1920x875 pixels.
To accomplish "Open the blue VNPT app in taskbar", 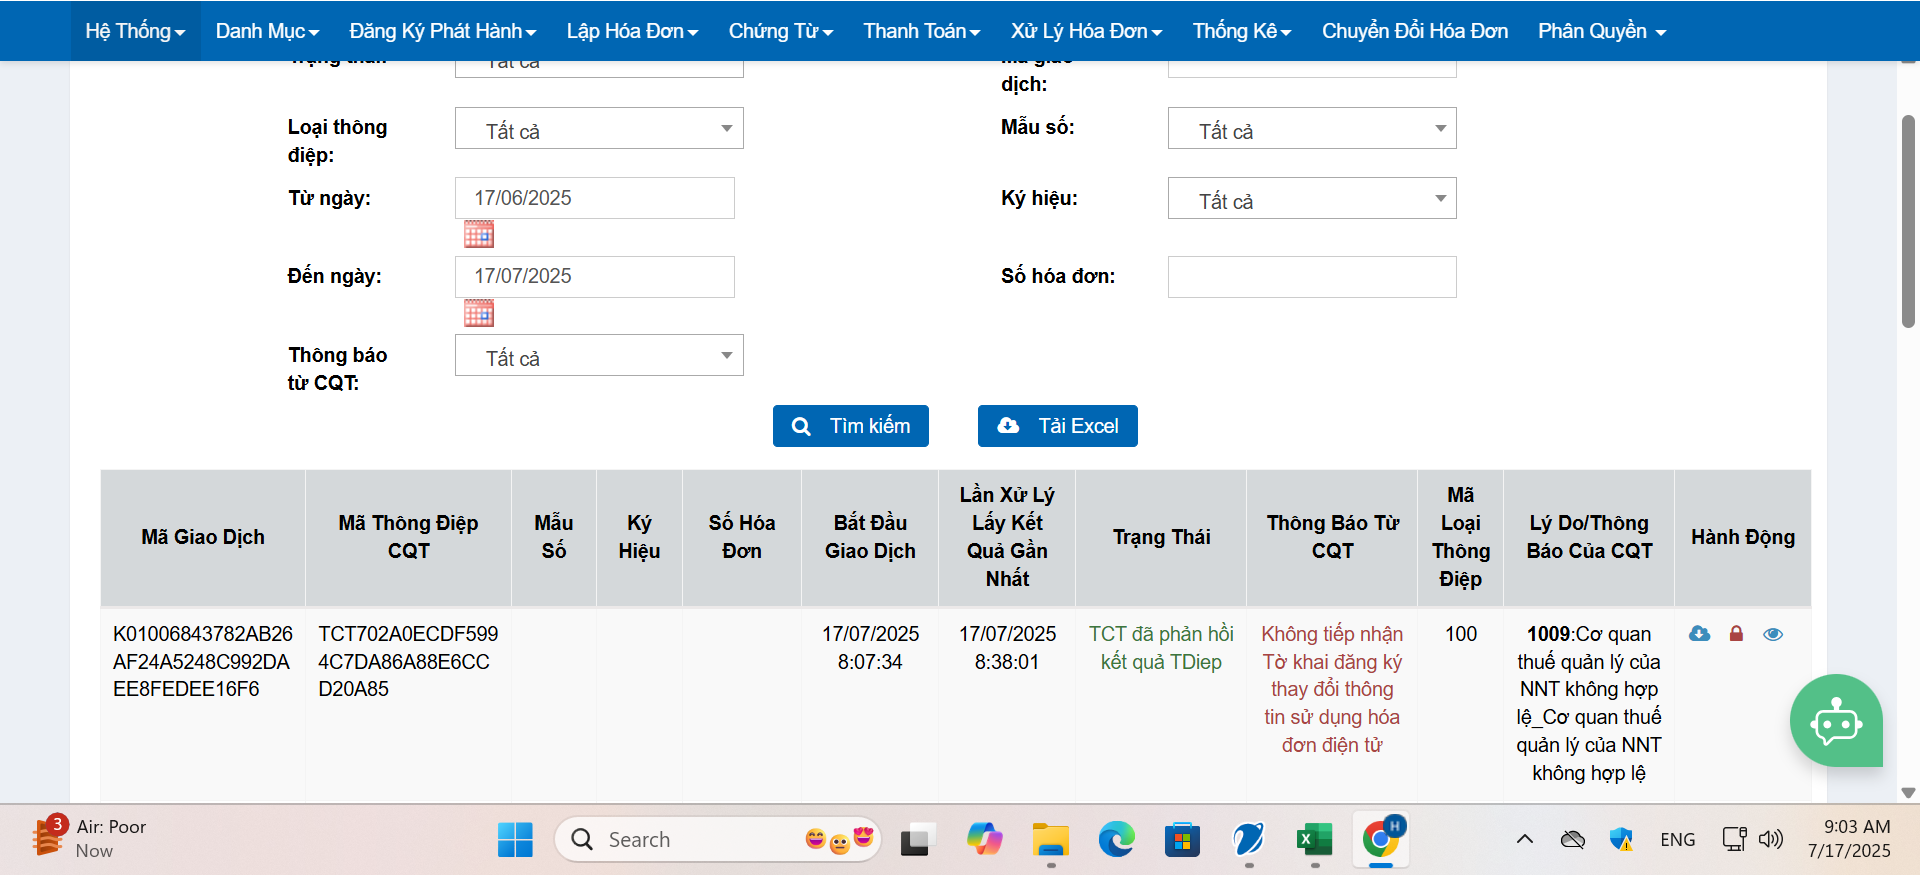I will [x=1248, y=840].
